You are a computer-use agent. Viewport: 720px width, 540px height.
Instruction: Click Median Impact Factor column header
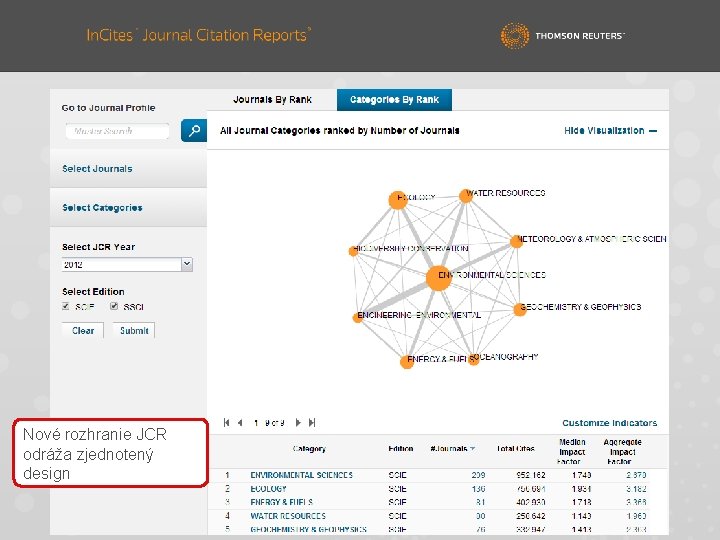click(572, 451)
